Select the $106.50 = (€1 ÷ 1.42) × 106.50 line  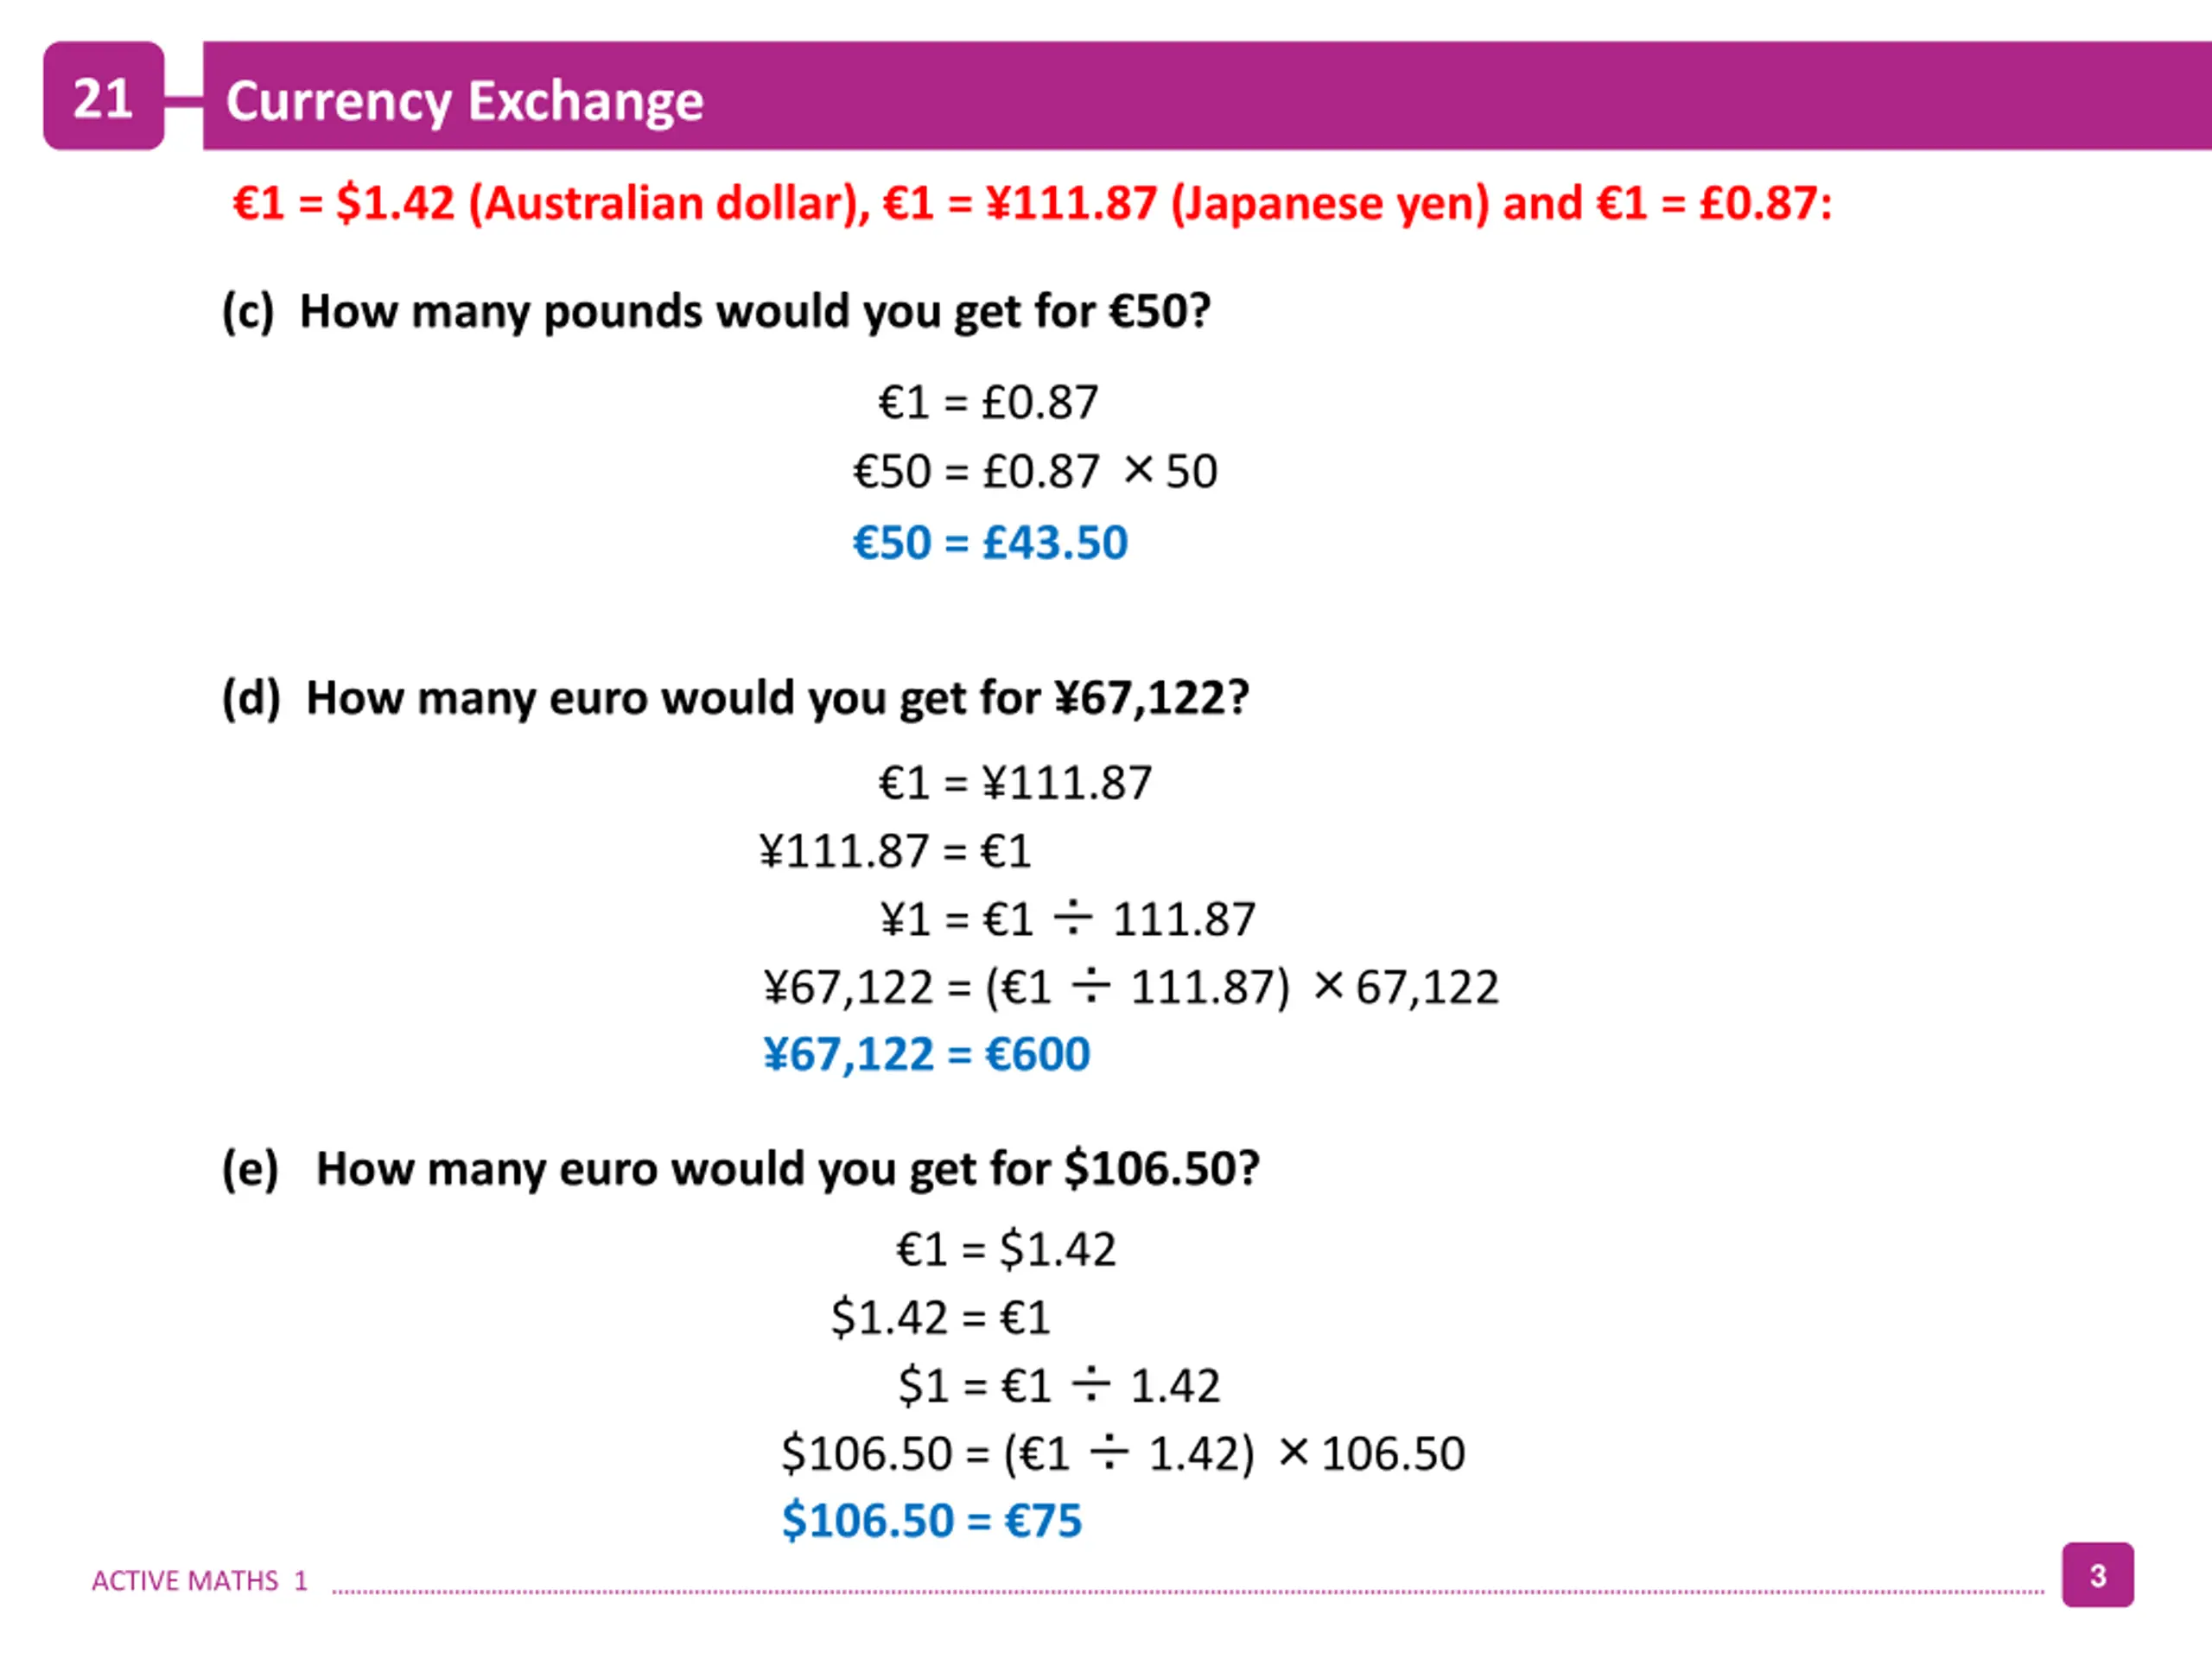(1123, 1454)
